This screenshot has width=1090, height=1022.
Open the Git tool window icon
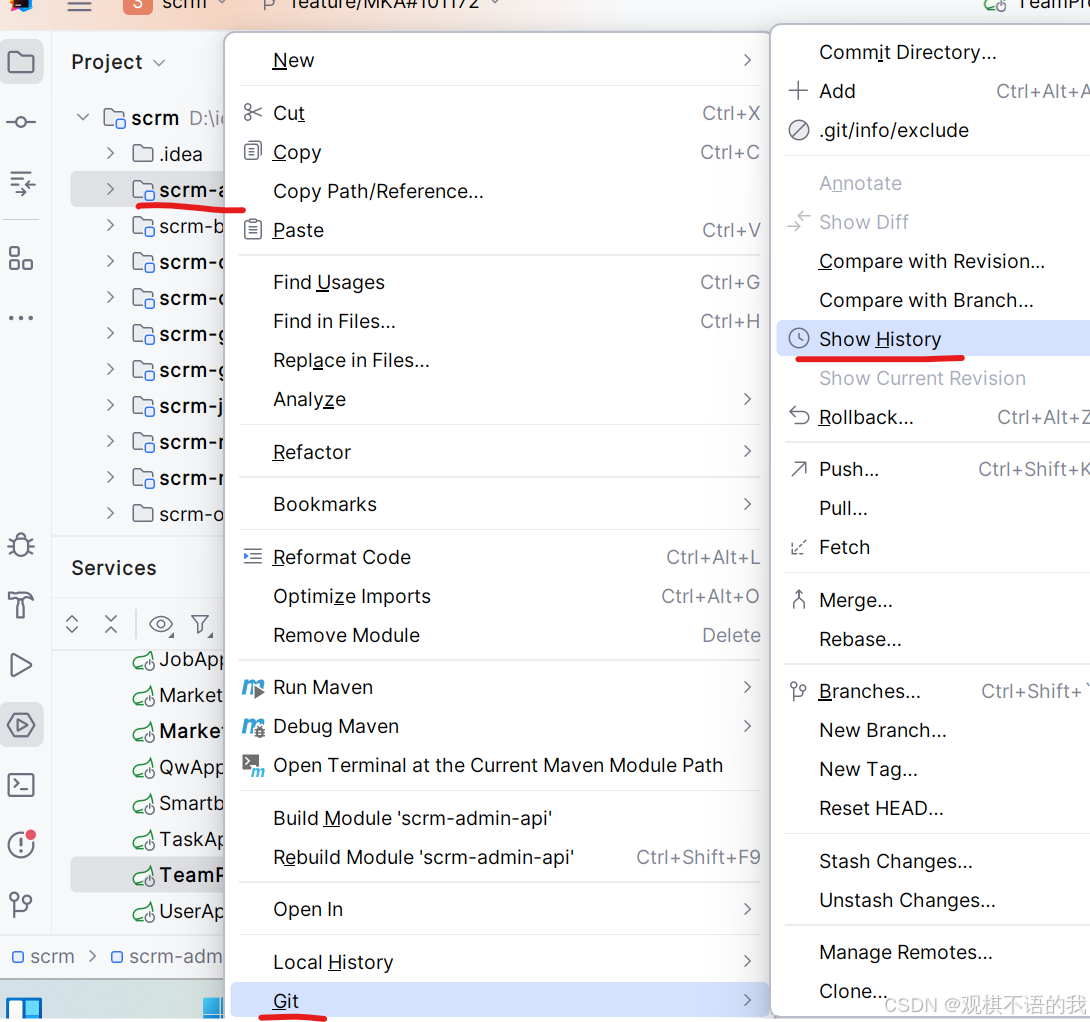click(21, 904)
